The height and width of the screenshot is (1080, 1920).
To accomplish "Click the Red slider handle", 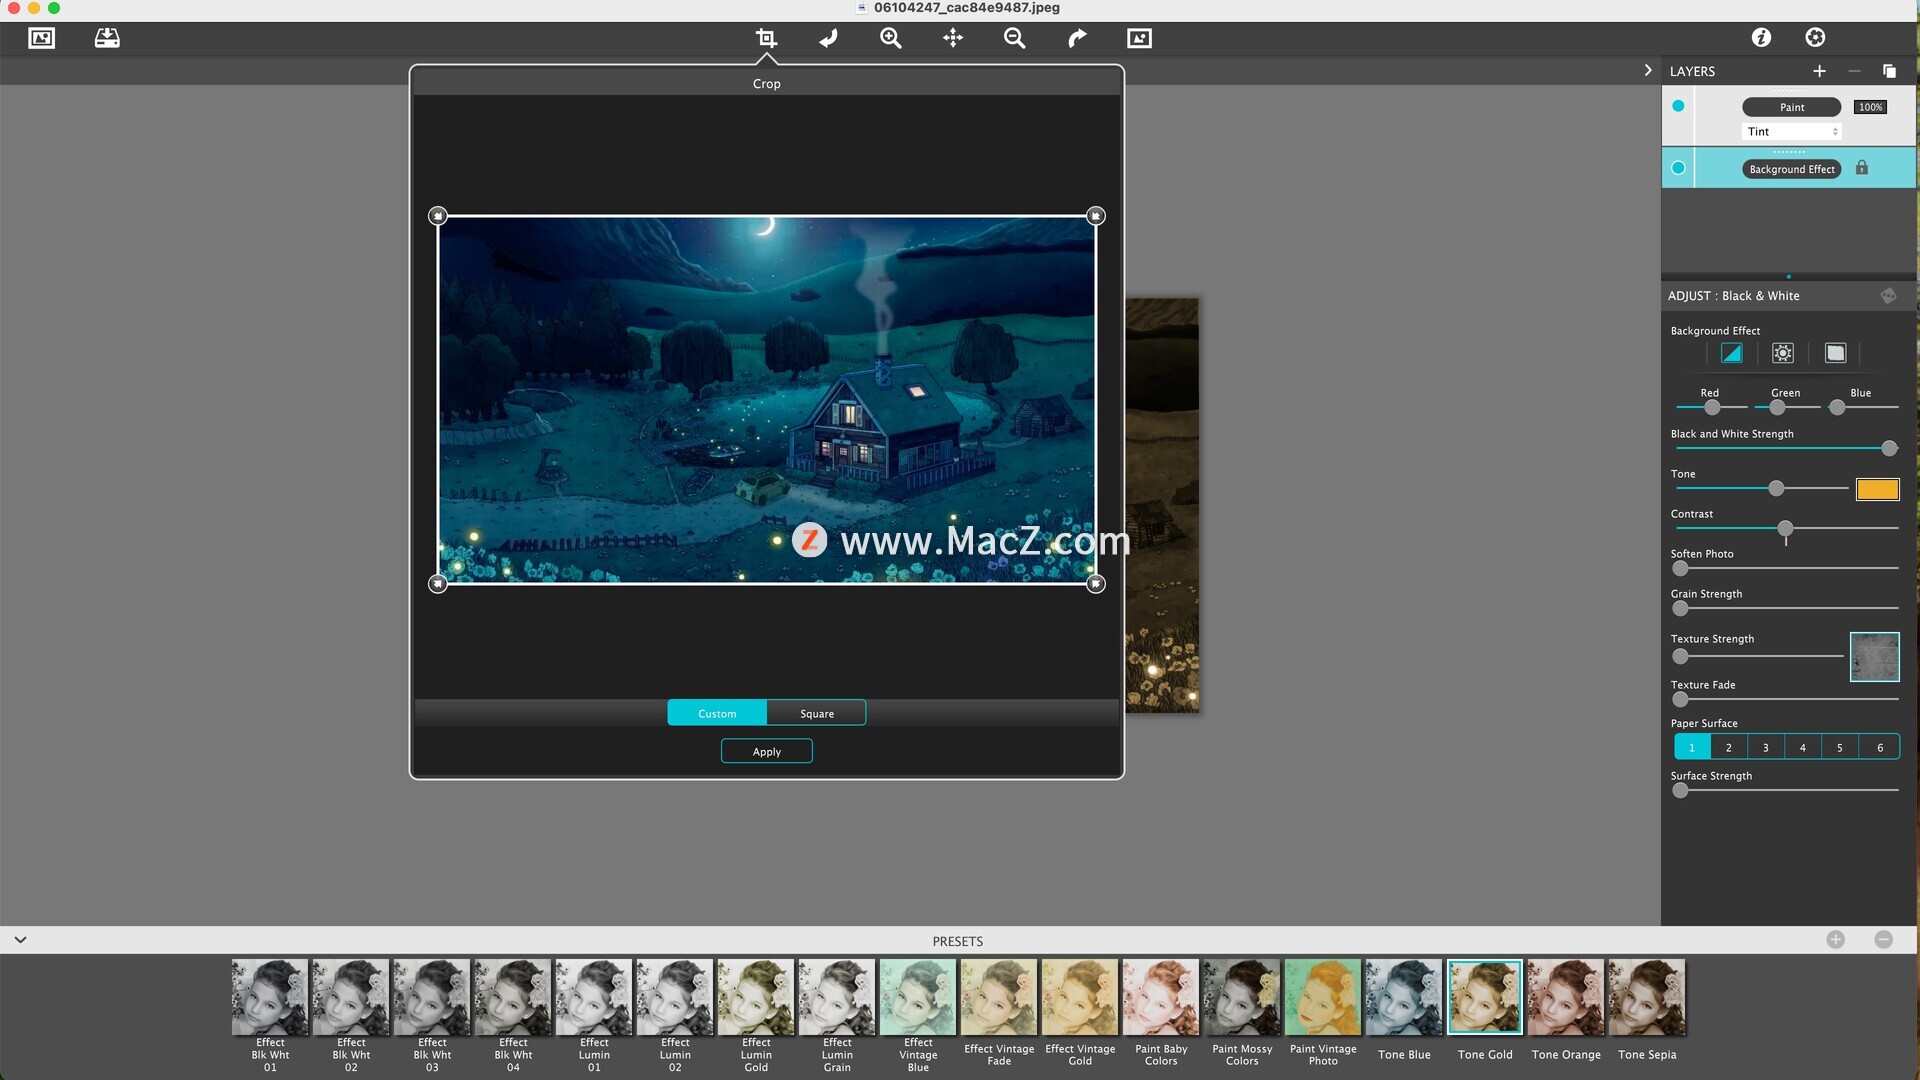I will [x=1712, y=407].
